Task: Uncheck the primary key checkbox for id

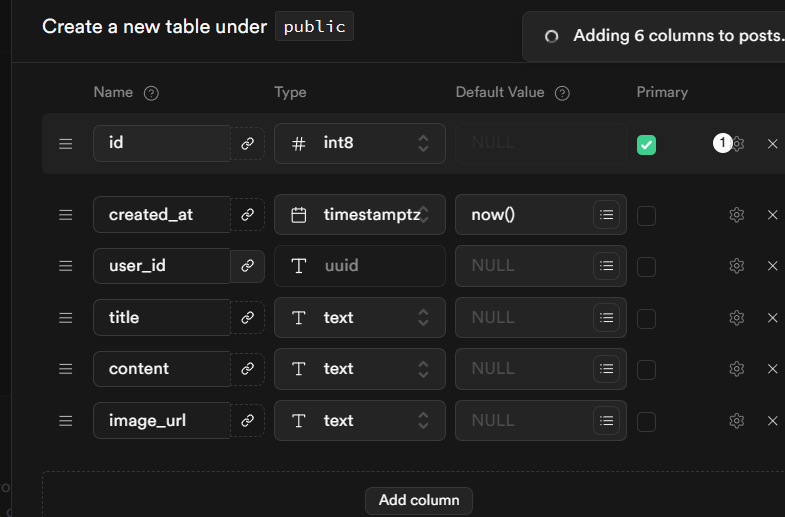Action: [647, 145]
